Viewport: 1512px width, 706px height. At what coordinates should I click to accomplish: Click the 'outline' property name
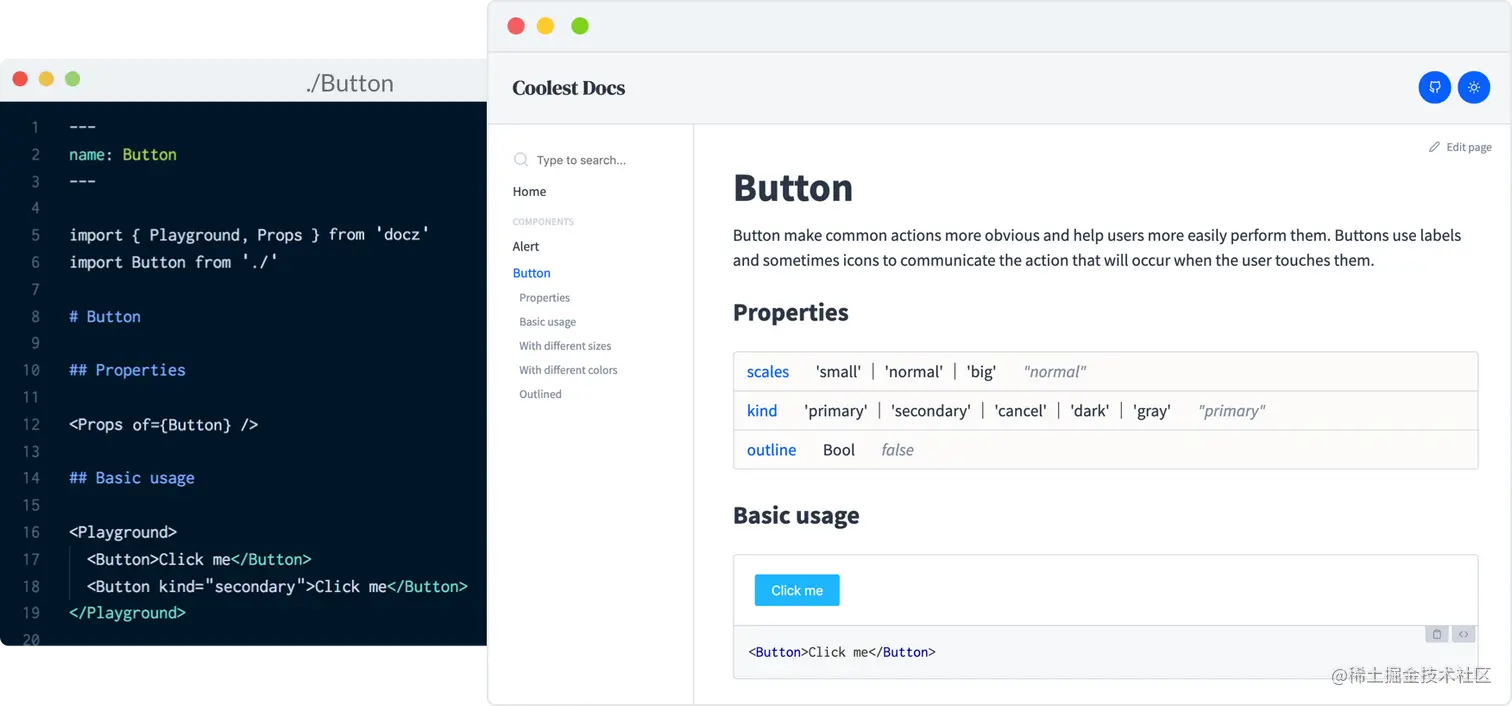coord(771,450)
